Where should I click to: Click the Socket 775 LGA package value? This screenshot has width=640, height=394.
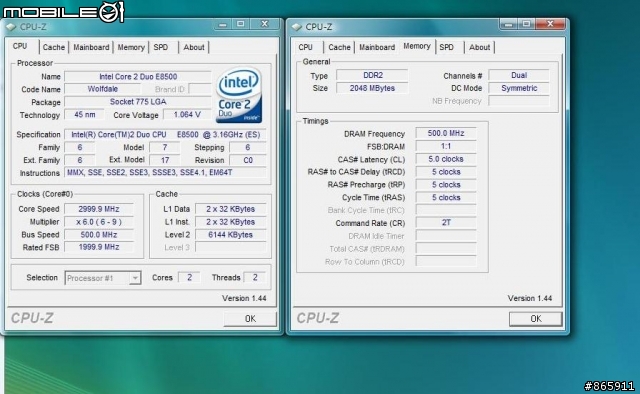tap(138, 102)
